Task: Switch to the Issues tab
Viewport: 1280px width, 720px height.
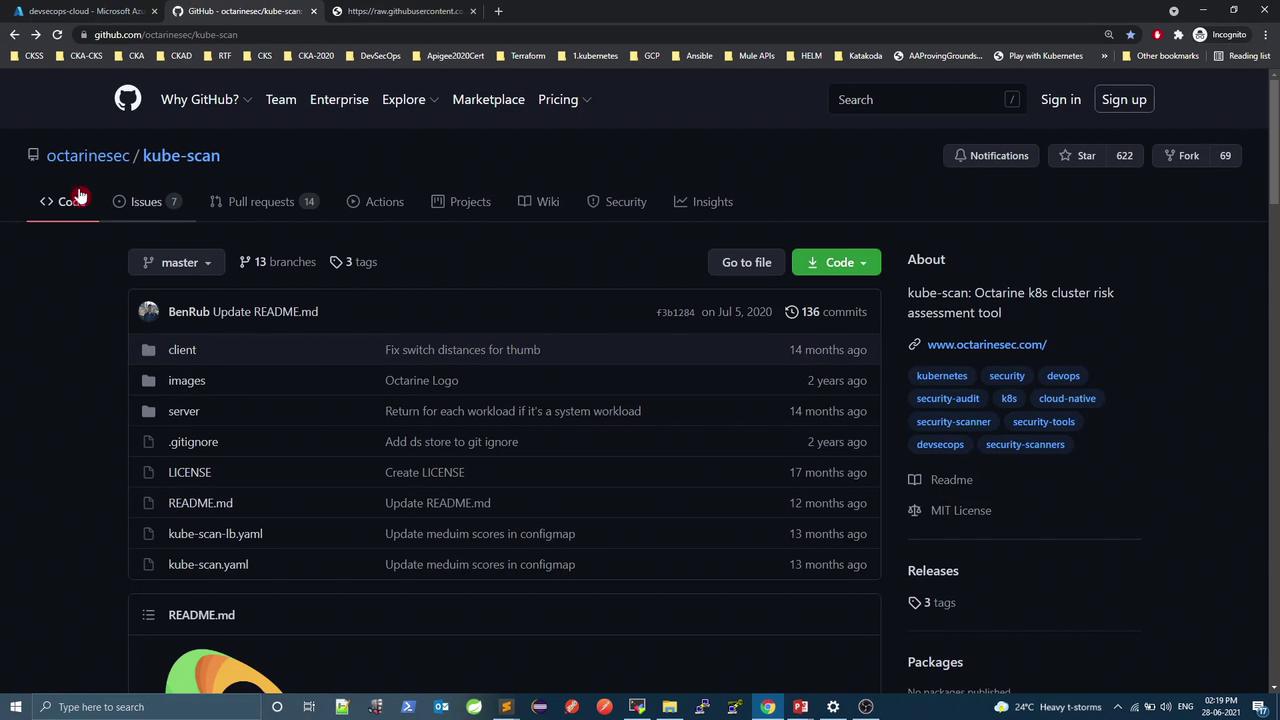Action: point(146,202)
